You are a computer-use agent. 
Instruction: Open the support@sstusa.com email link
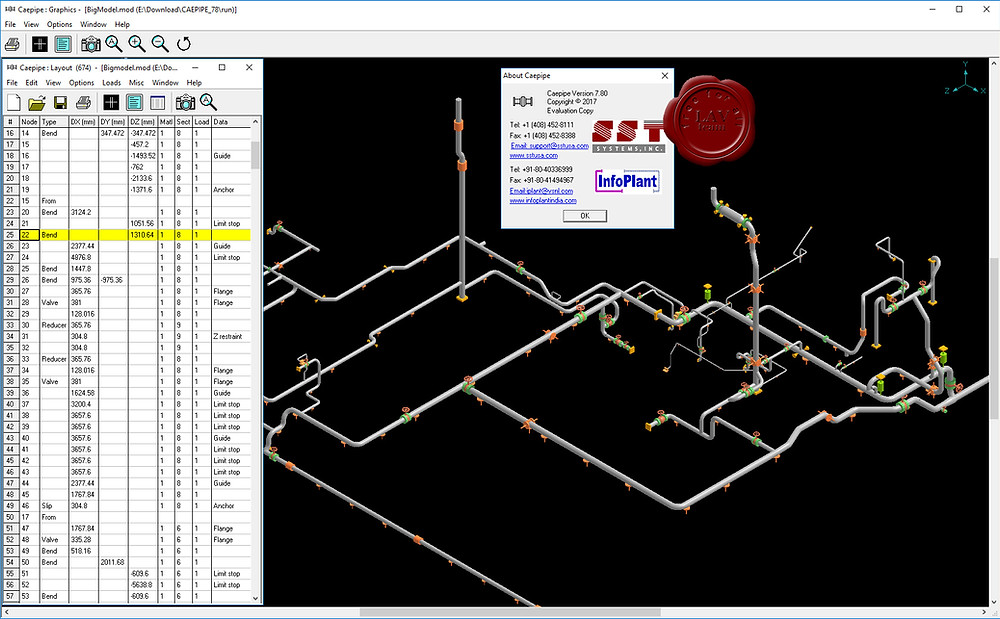click(549, 146)
